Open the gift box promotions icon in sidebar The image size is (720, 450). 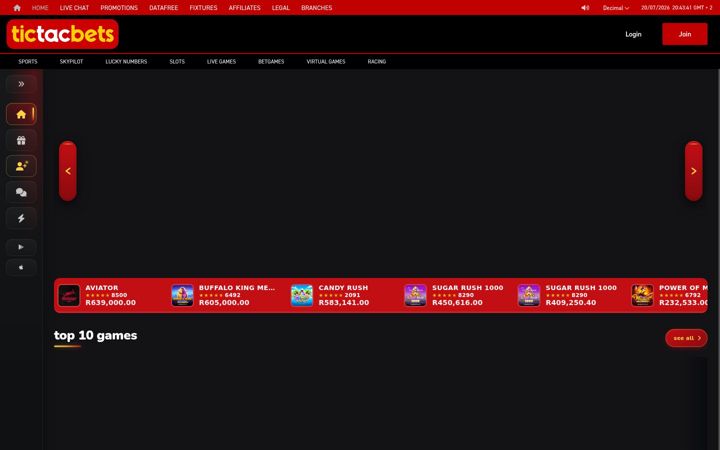click(21, 141)
